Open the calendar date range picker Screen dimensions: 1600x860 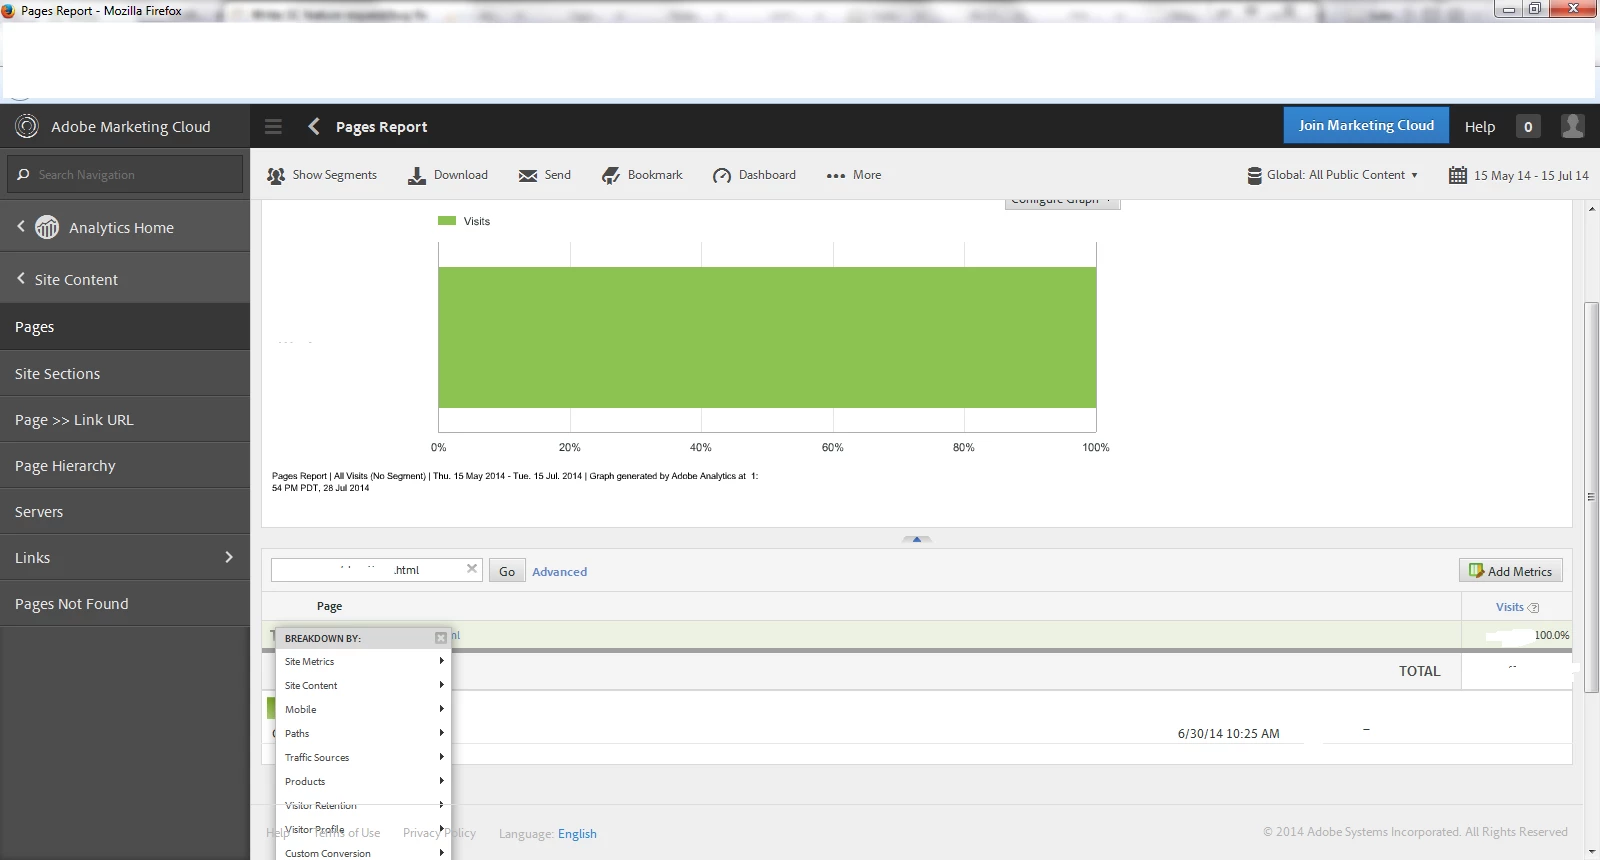[x=1519, y=175]
